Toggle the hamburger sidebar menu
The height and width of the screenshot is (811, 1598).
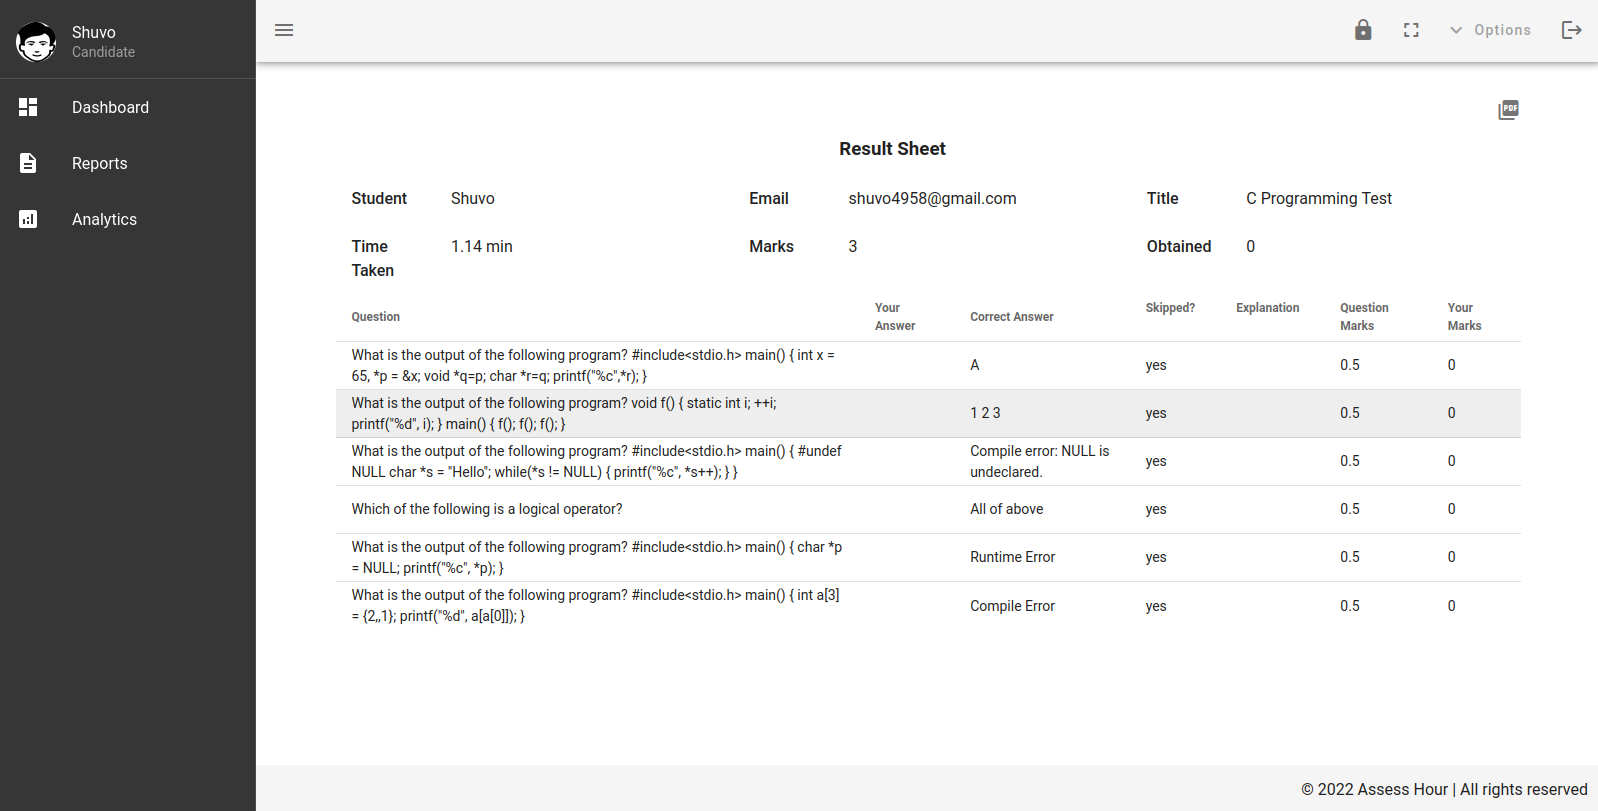point(284,30)
